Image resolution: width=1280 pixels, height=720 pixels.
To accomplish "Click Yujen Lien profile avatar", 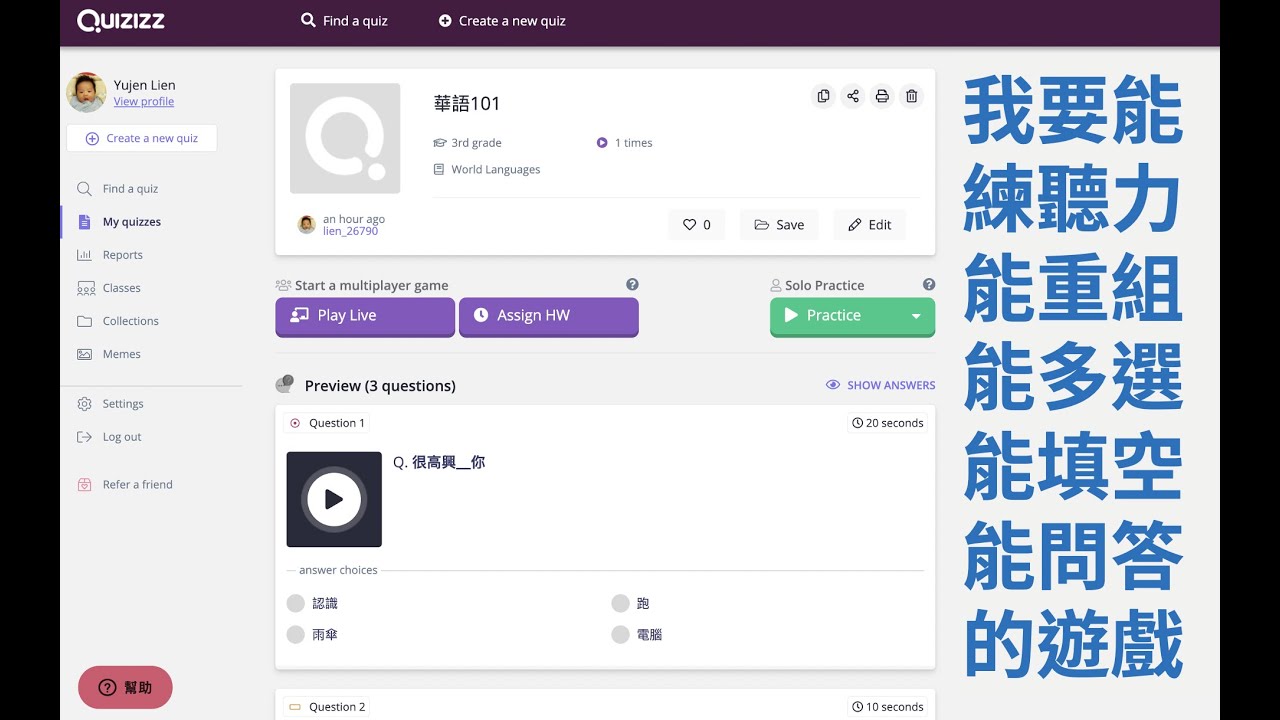I will tap(86, 92).
